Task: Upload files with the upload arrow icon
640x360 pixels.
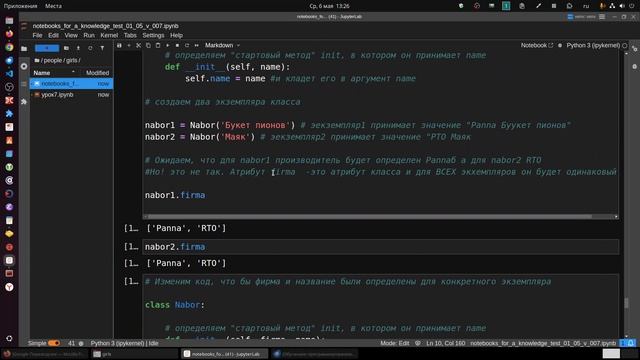Action: pos(78,48)
